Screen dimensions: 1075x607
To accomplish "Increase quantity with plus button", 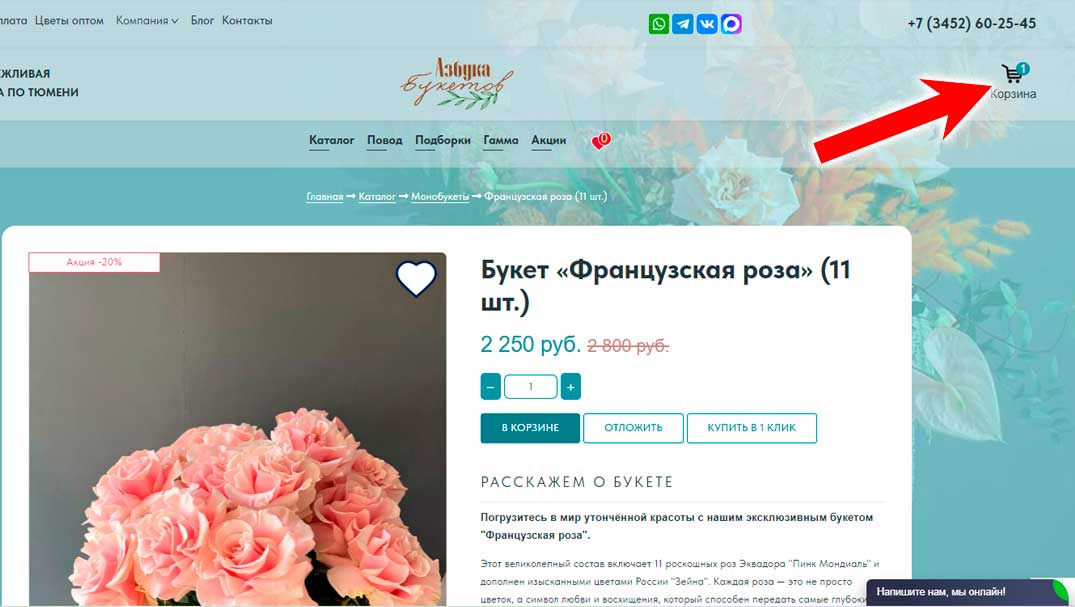I will click(x=570, y=387).
